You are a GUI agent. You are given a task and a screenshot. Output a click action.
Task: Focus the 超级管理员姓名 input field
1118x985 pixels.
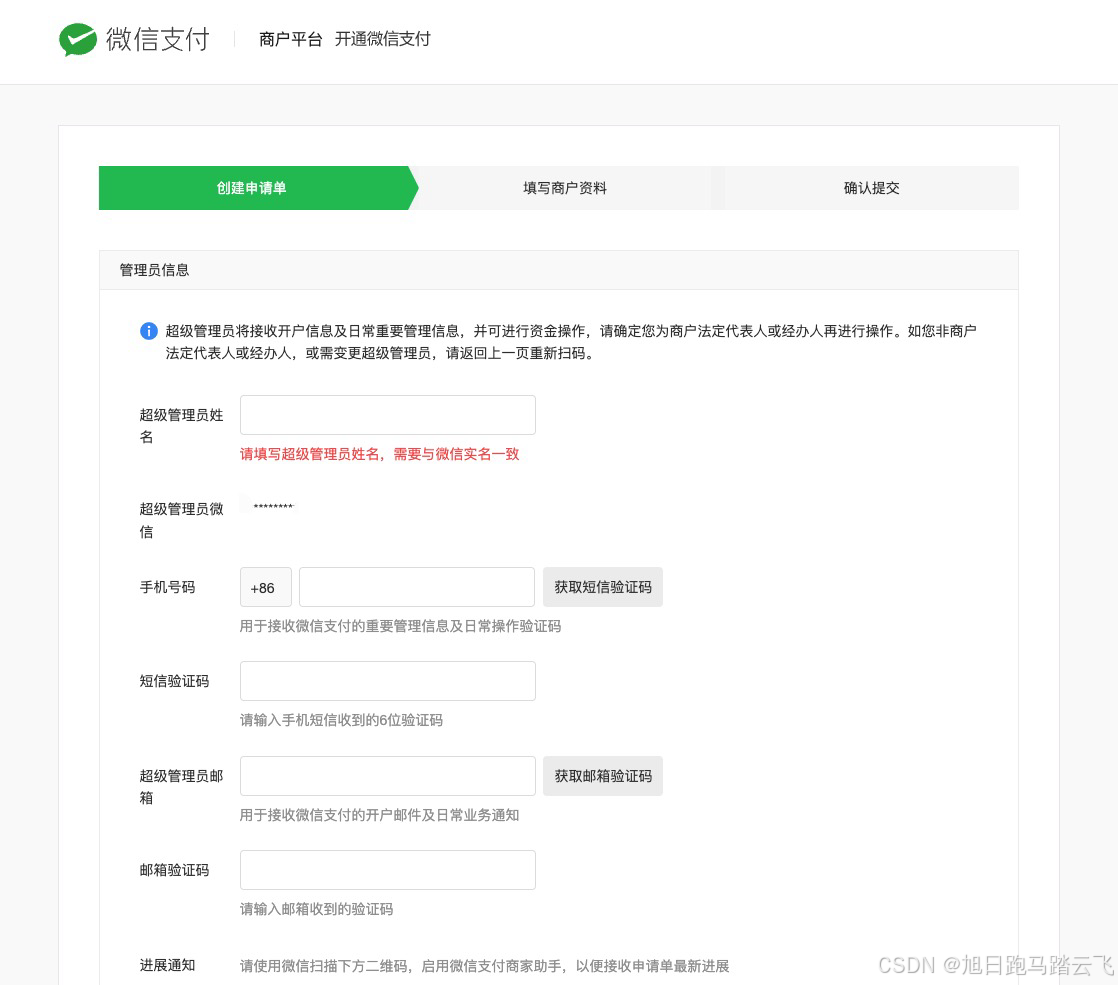(388, 415)
